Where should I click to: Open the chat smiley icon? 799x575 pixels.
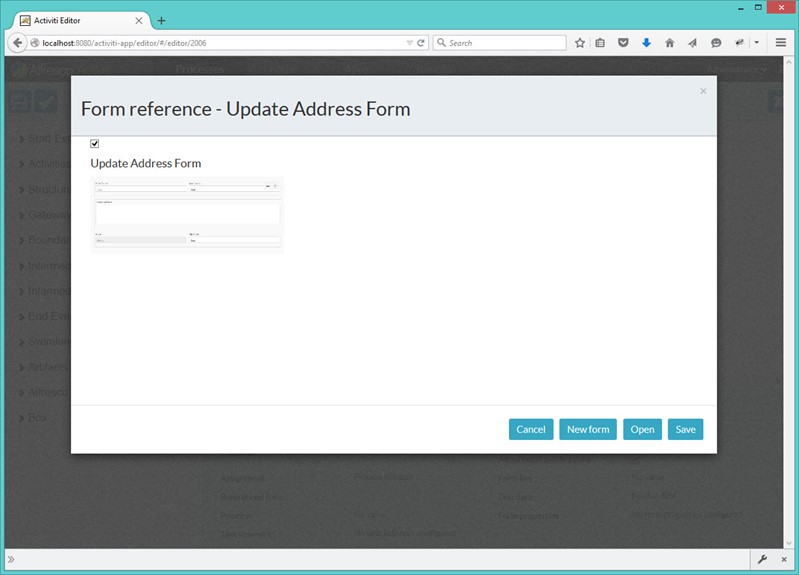[x=716, y=43]
